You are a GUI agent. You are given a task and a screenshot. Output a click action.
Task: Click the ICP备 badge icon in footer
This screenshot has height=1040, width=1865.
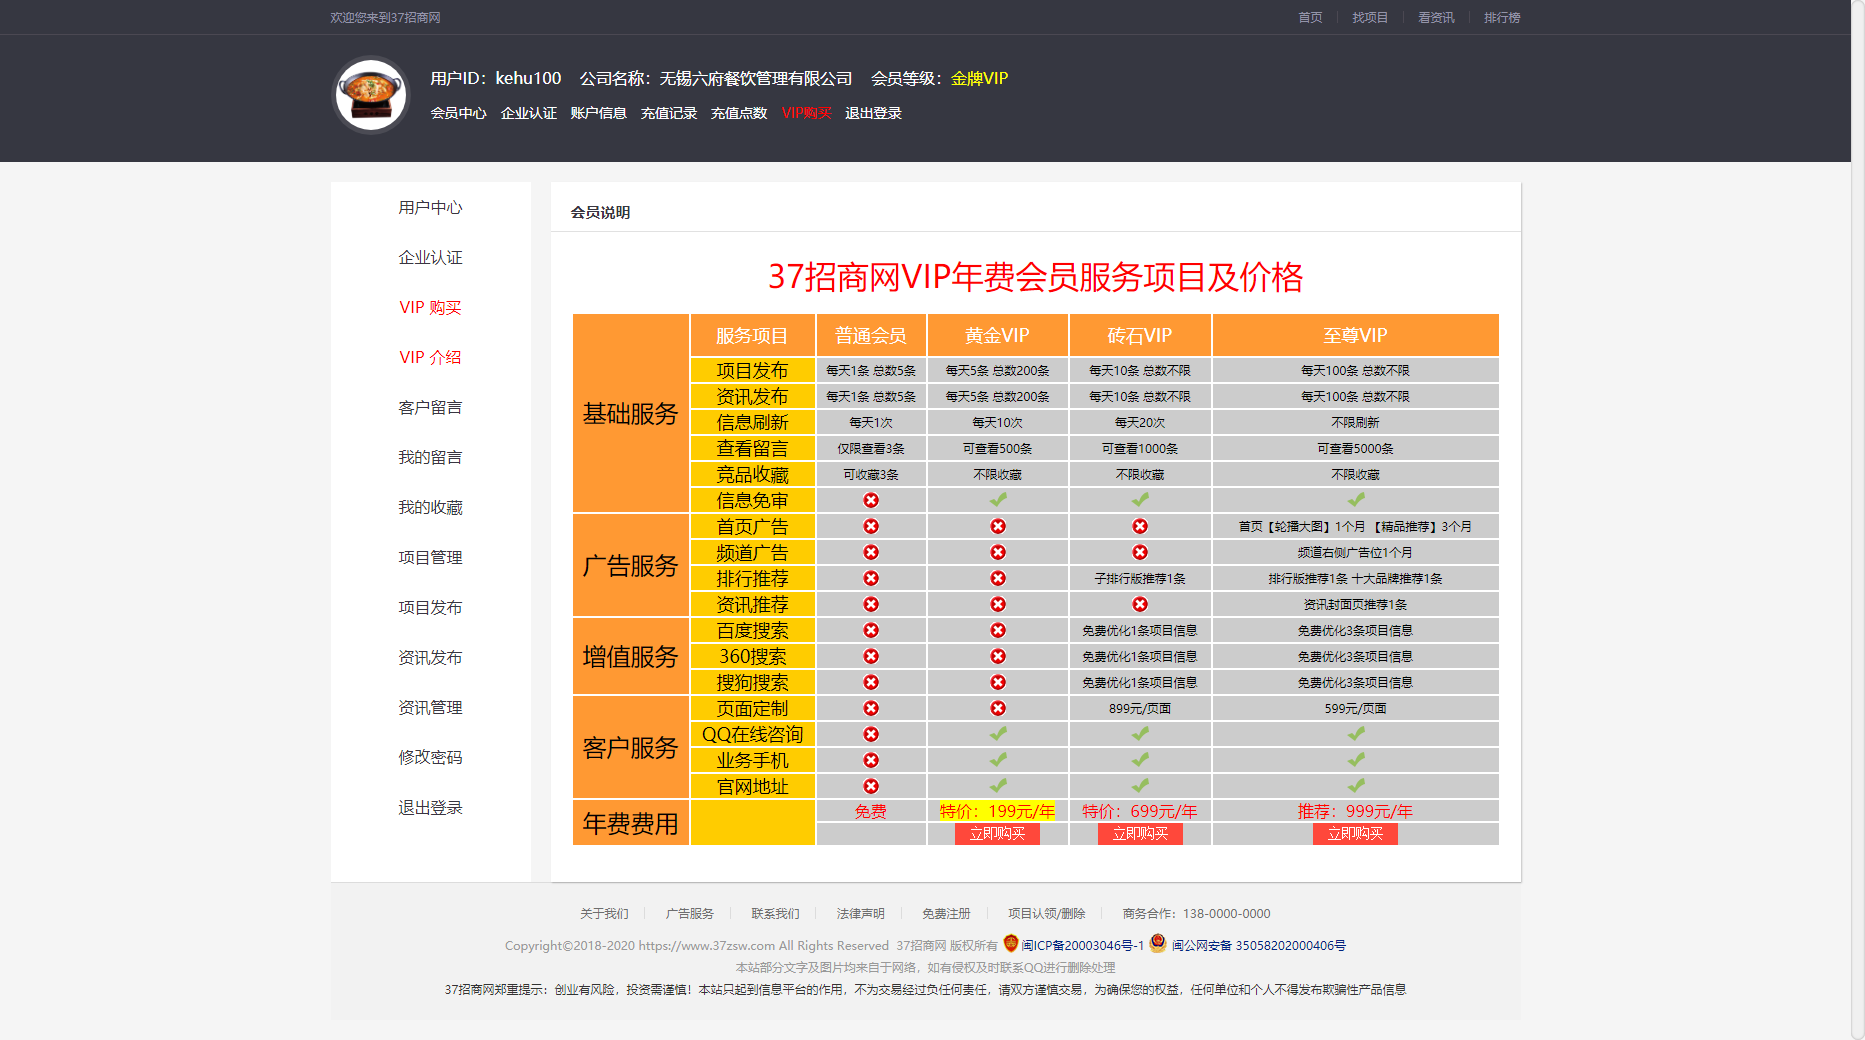pyautogui.click(x=1011, y=943)
